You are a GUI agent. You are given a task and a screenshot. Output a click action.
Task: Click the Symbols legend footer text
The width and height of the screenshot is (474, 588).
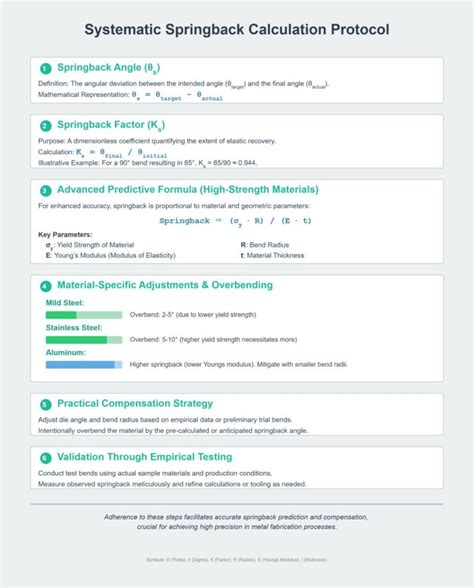click(237, 560)
